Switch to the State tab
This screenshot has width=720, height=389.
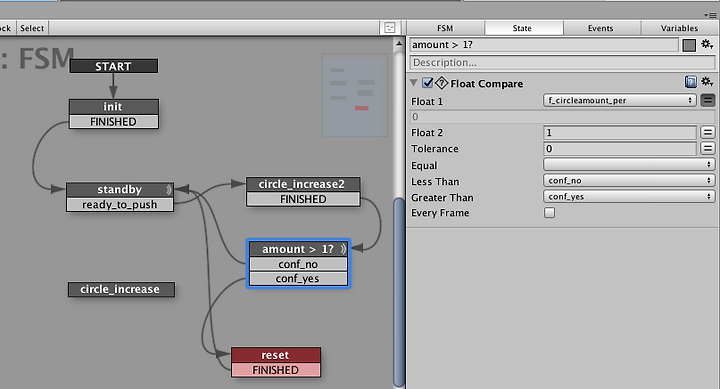[523, 28]
